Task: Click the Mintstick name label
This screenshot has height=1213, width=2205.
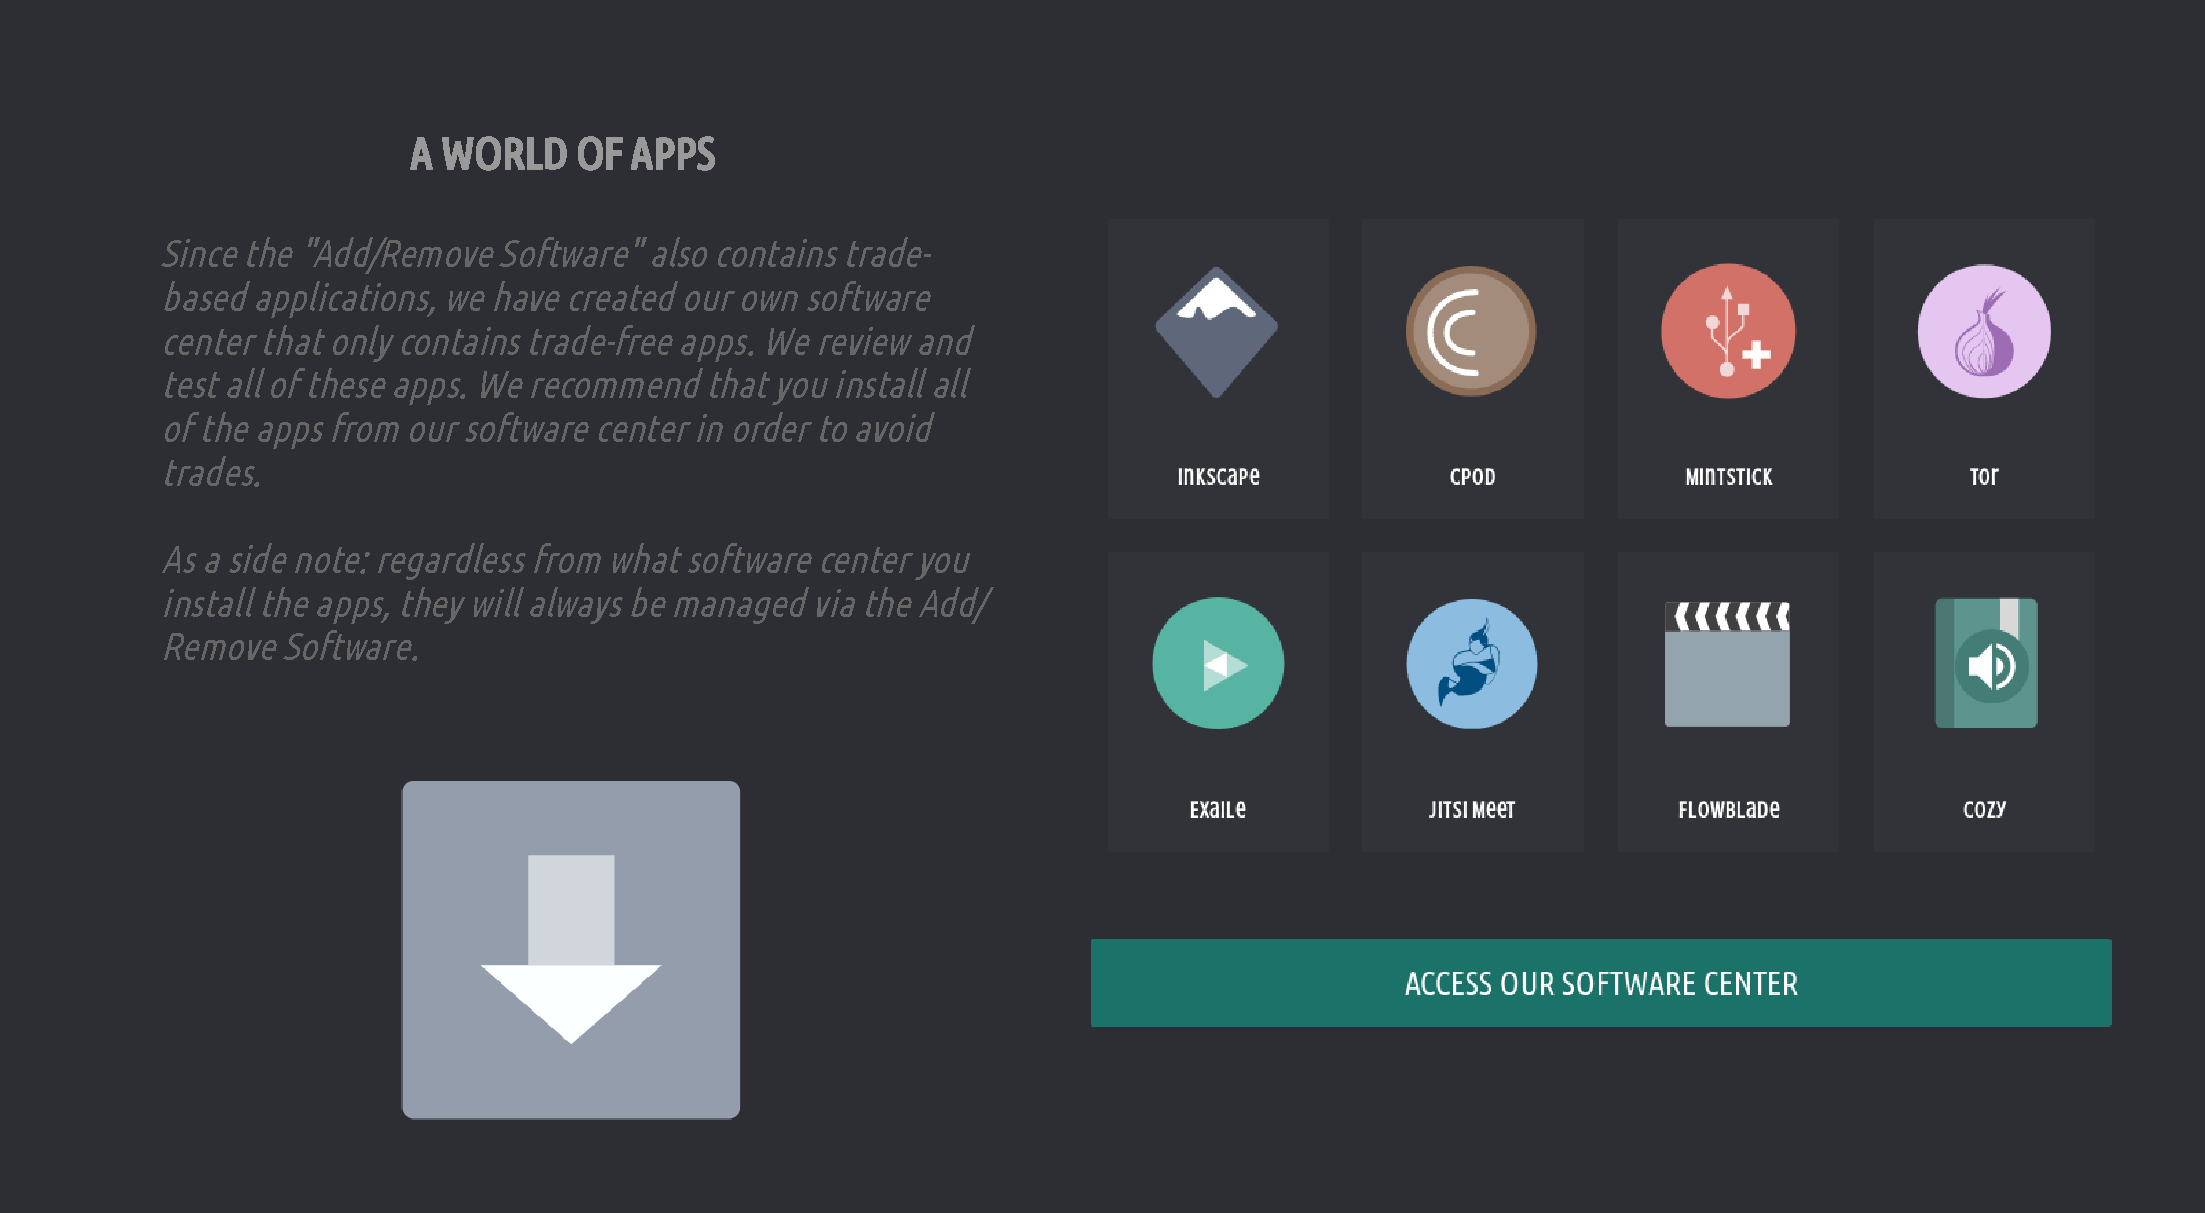Action: [x=1728, y=477]
